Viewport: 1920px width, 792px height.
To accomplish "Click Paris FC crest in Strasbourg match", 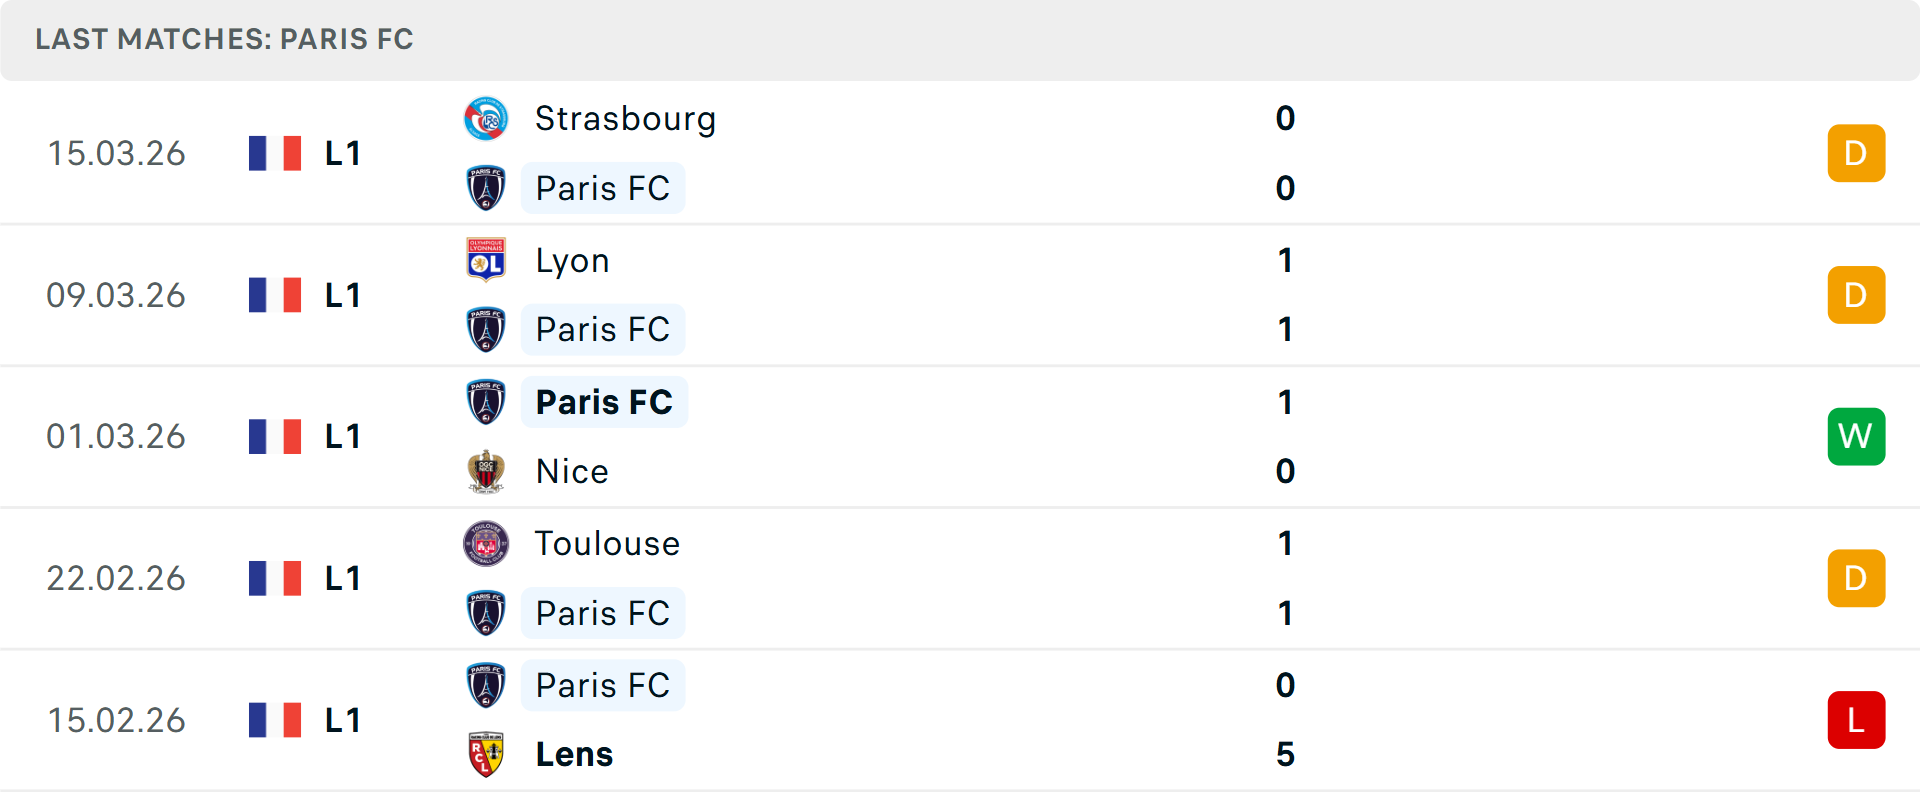I will pos(486,188).
